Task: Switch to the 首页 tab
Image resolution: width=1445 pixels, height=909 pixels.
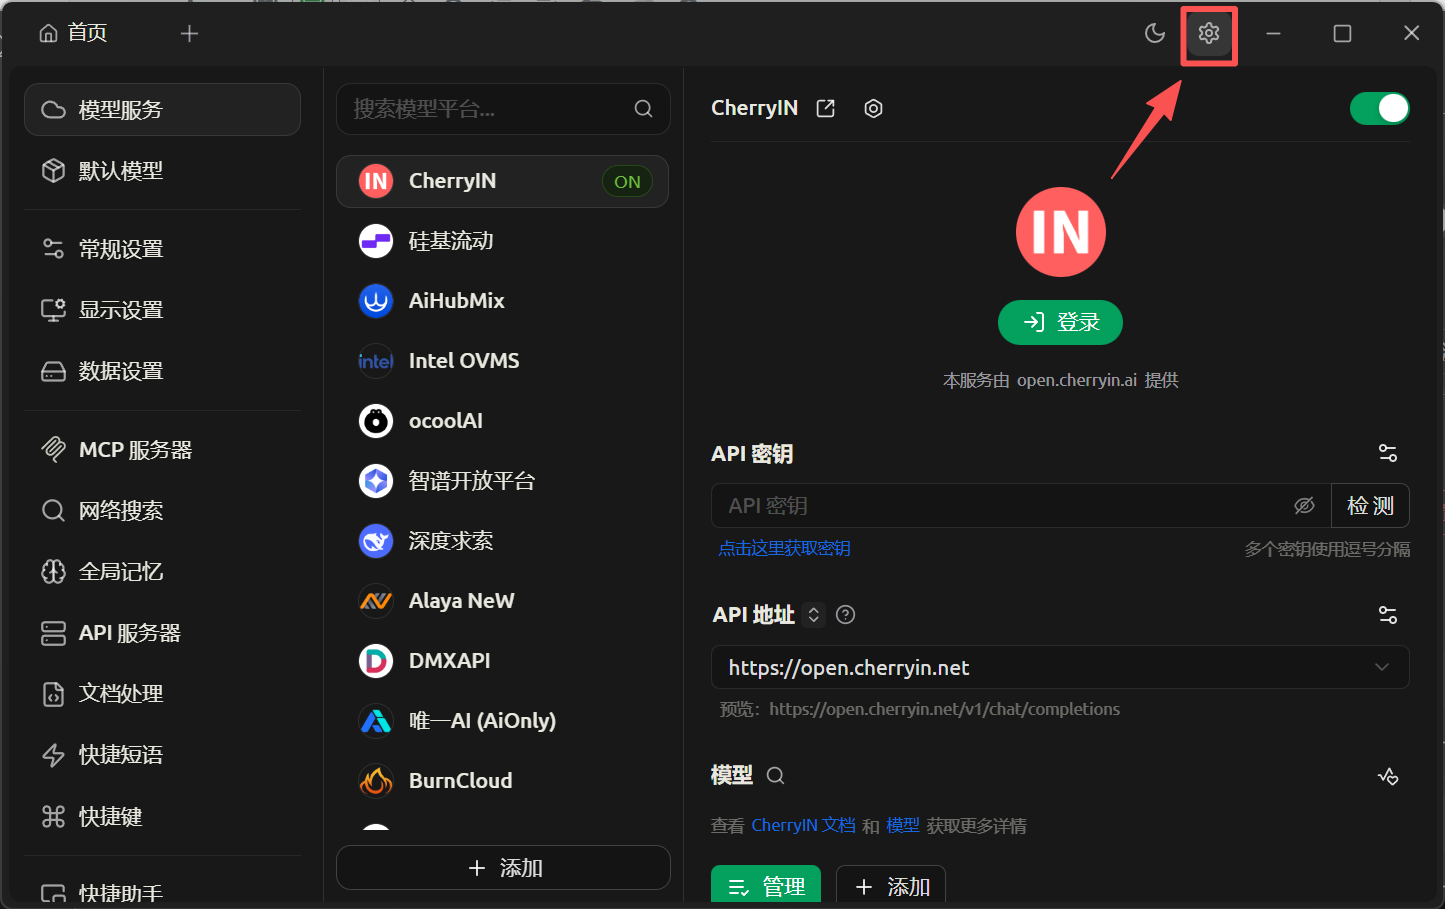Action: pyautogui.click(x=71, y=32)
